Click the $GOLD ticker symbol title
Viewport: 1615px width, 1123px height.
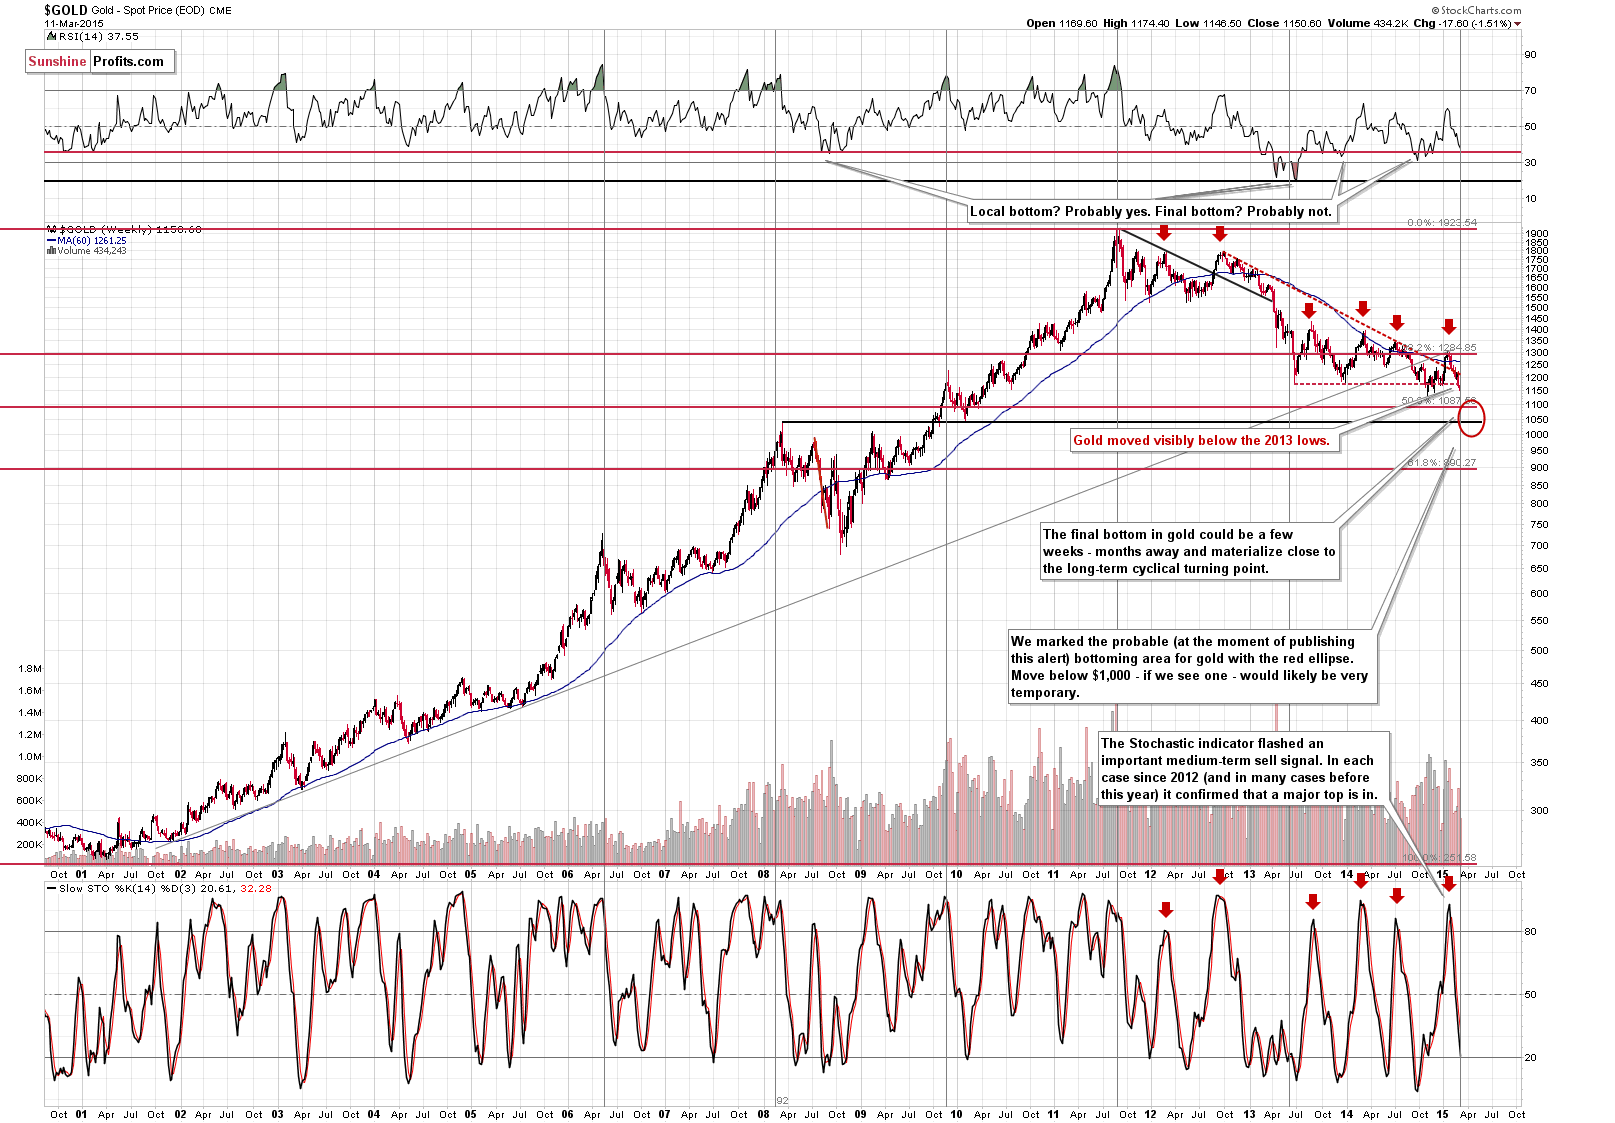point(65,10)
